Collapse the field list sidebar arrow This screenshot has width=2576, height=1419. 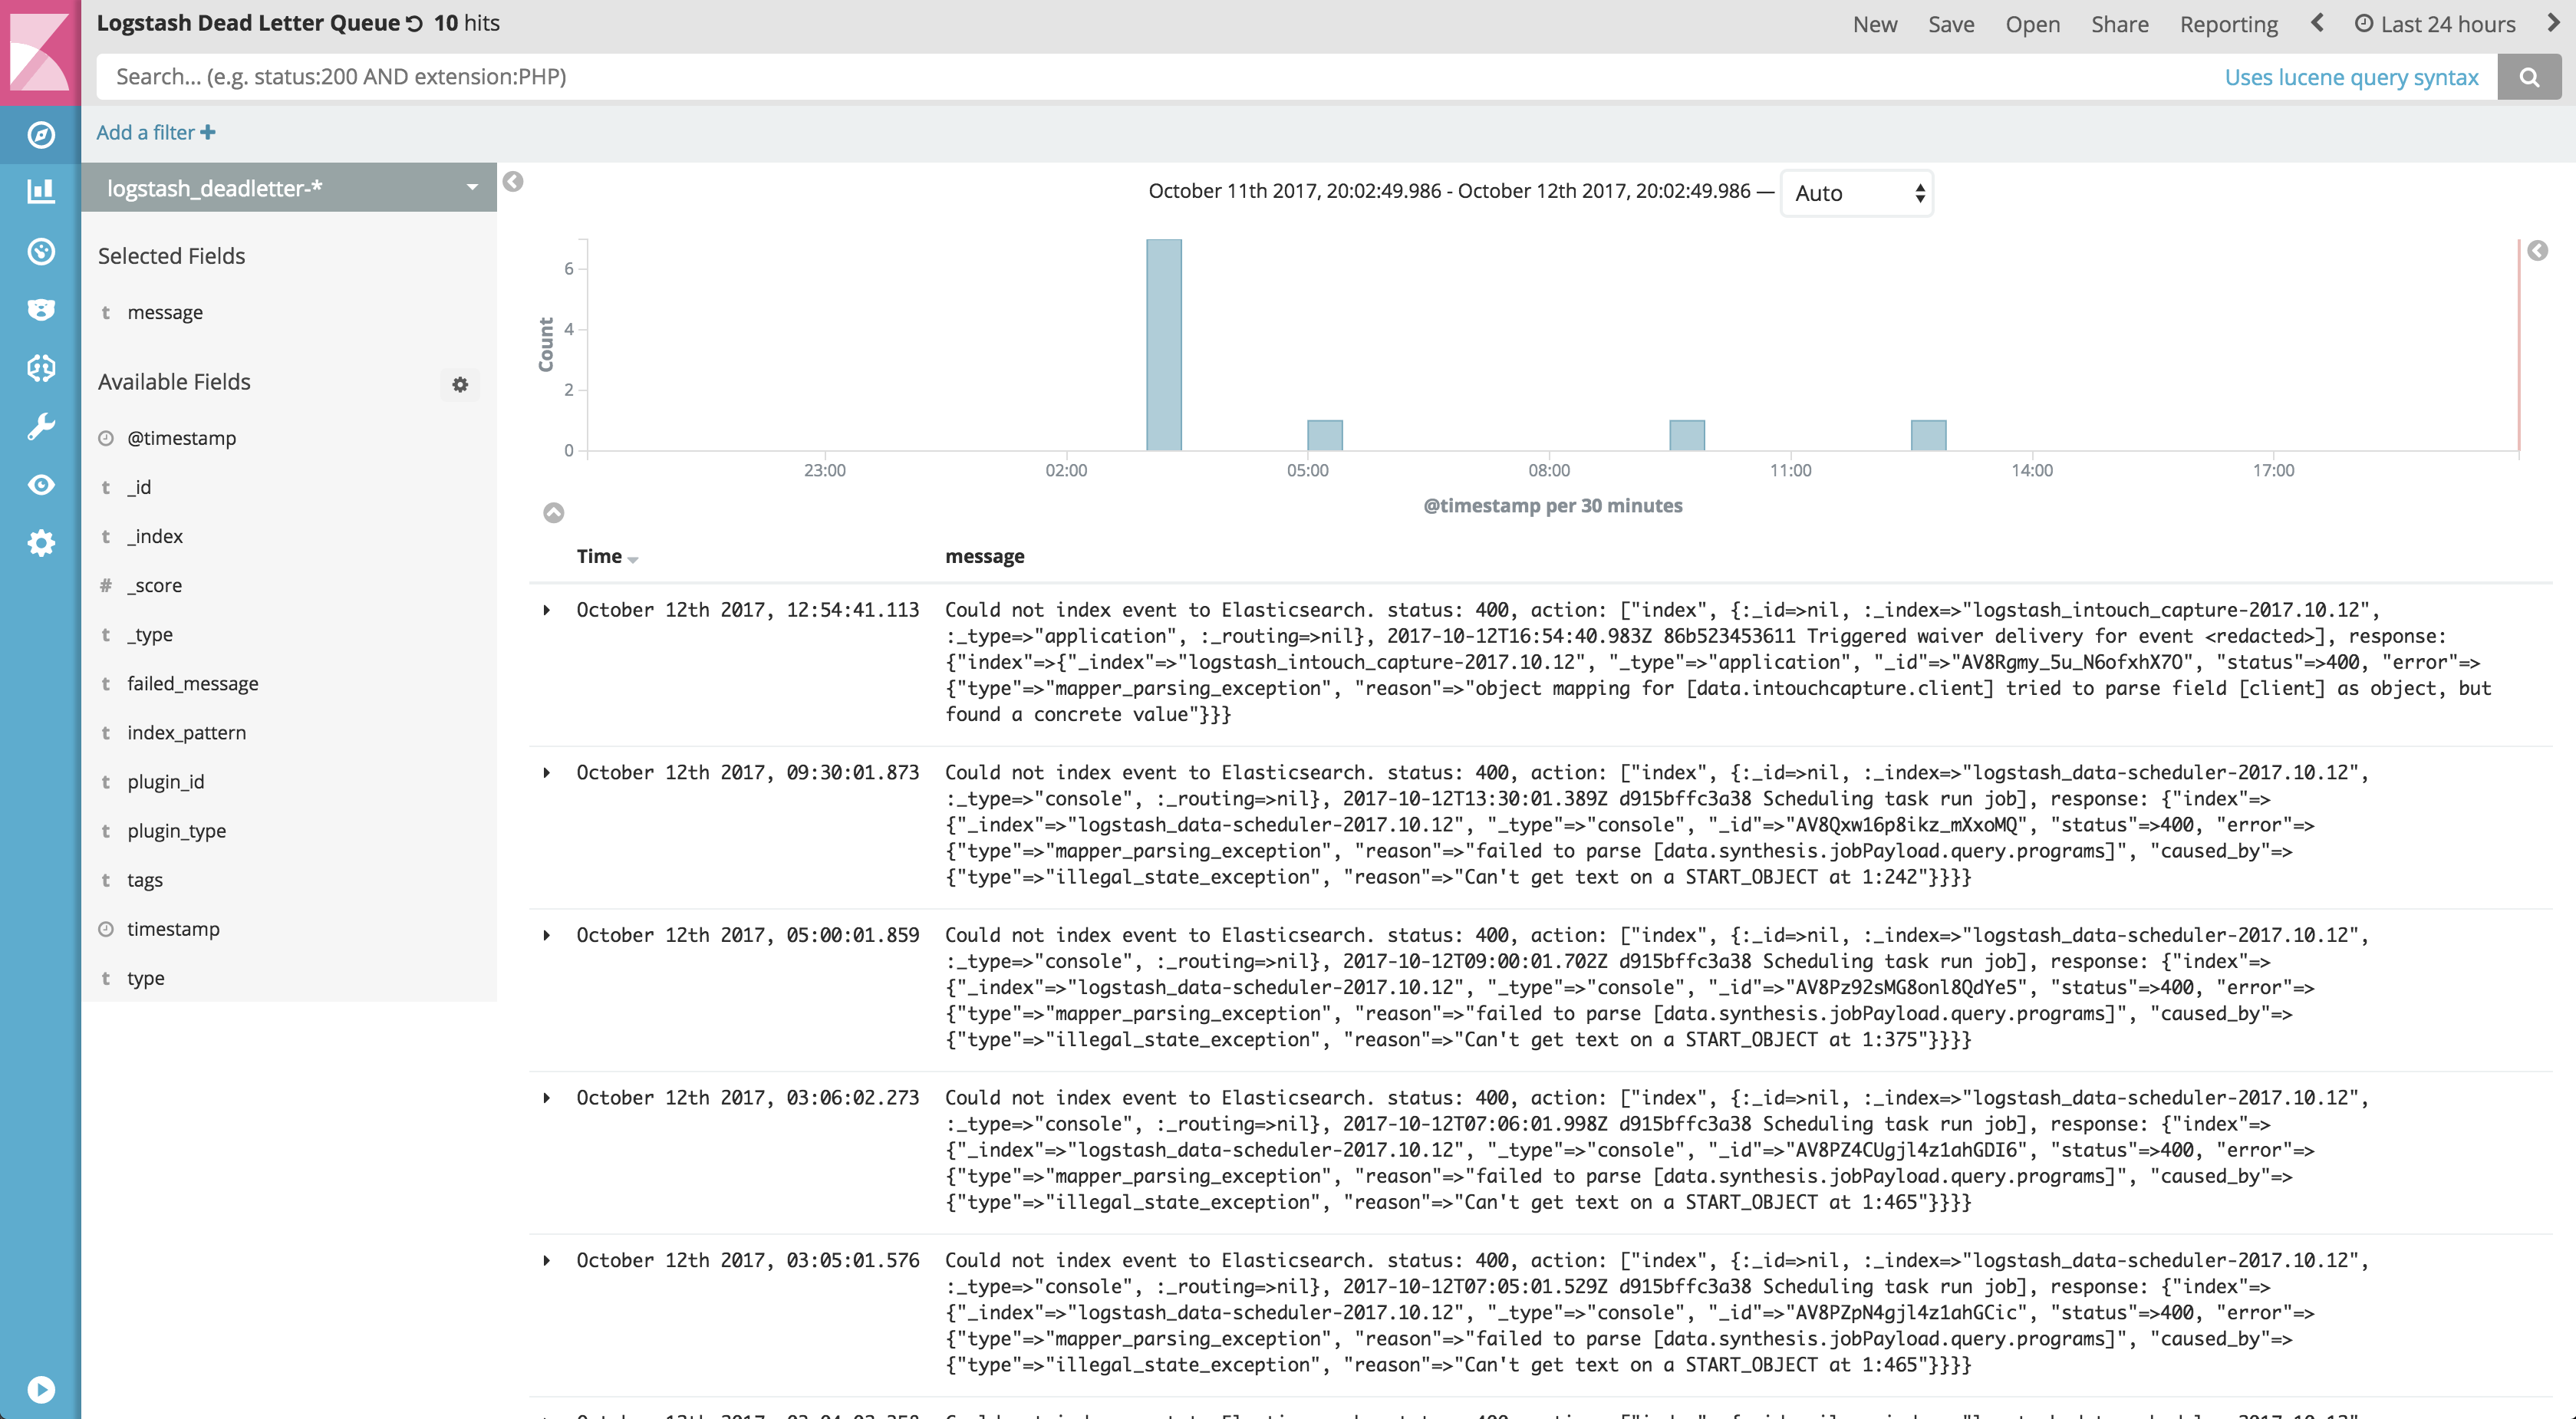click(x=513, y=182)
